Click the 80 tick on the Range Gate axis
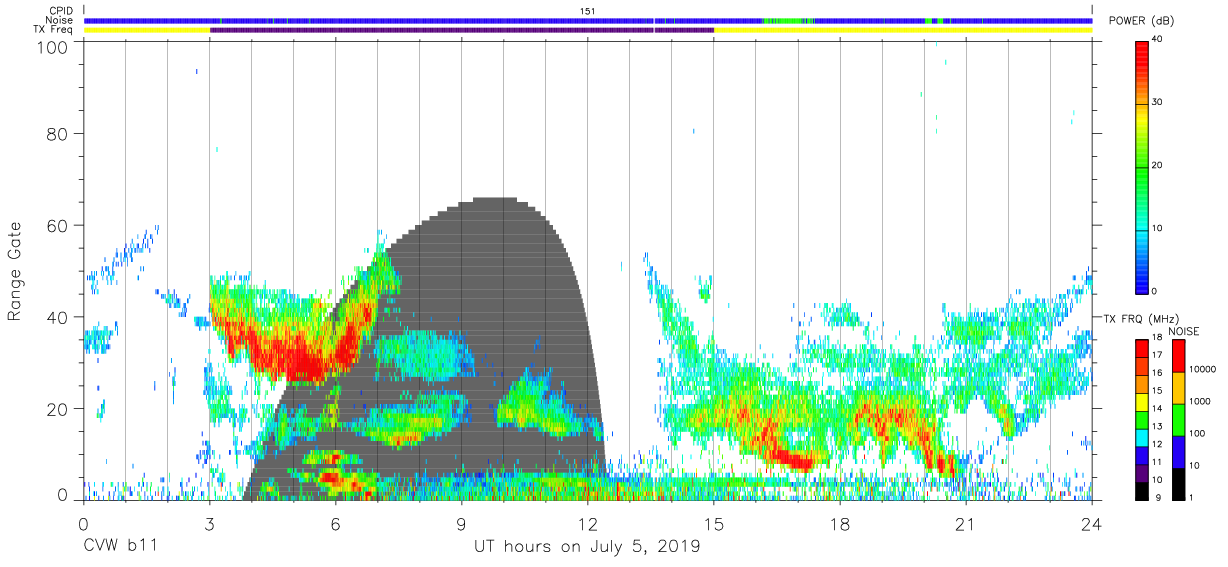 58,134
